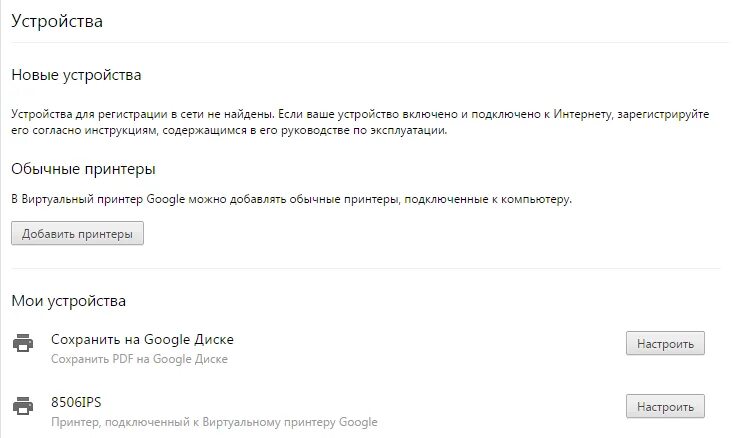Click the first line of the Новые устройства notice

[360, 115]
